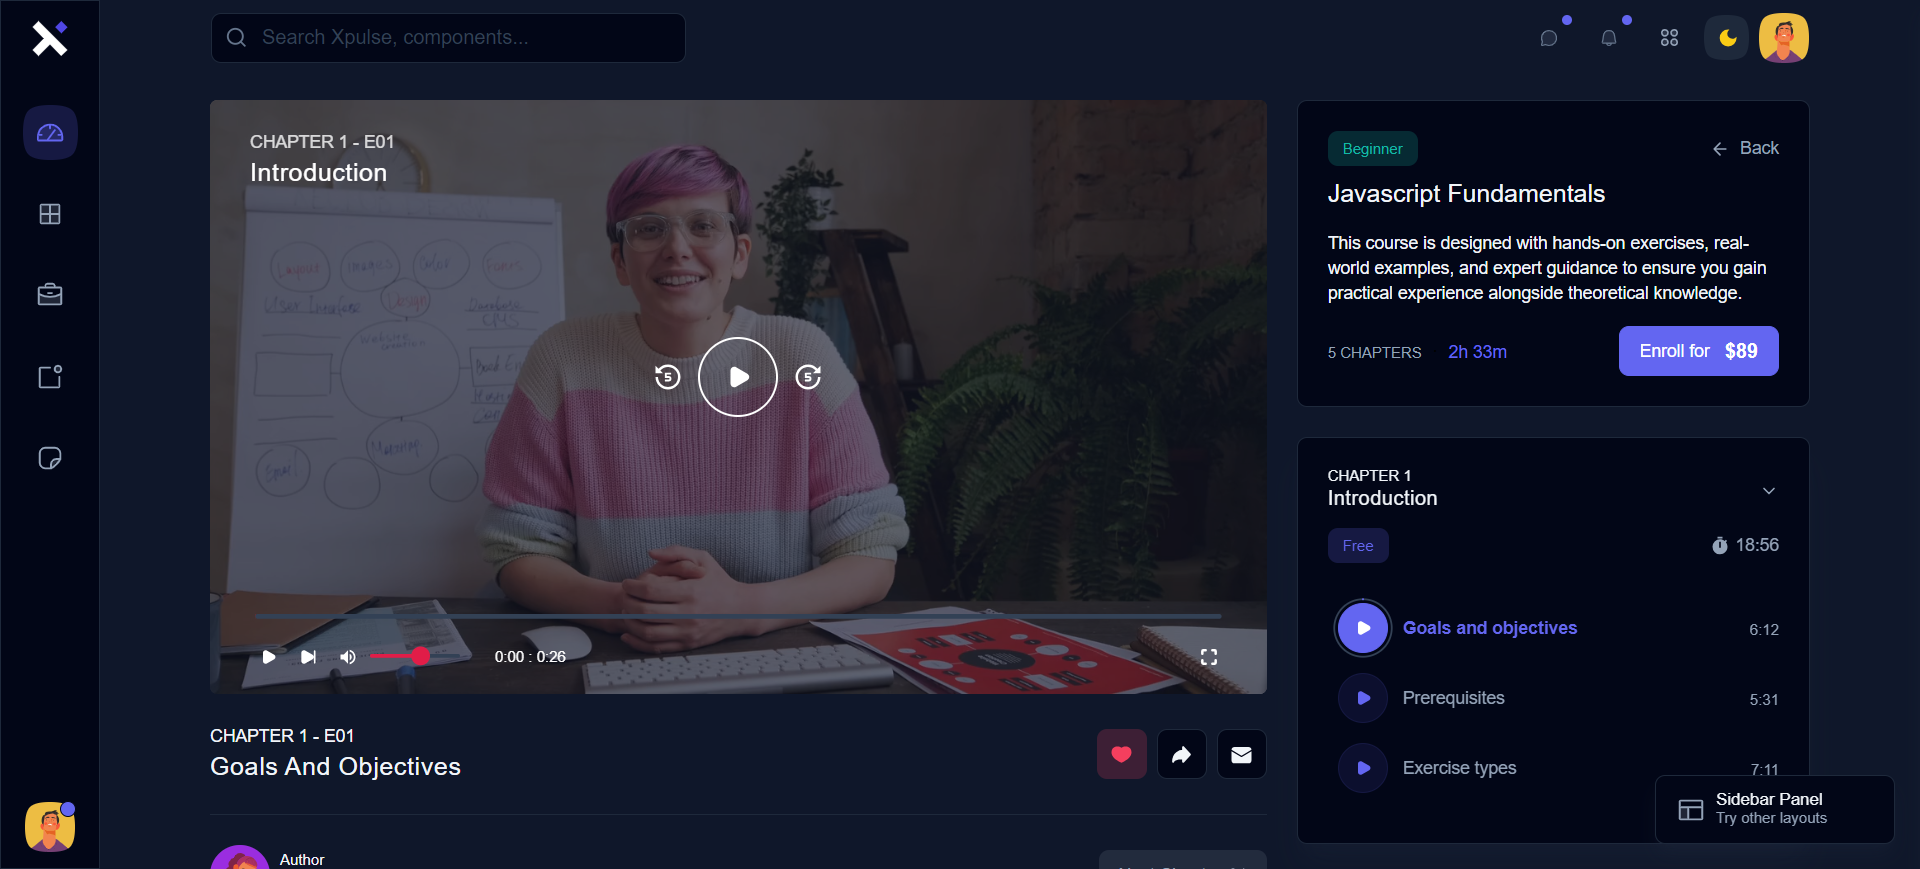Click the Search Xpulse input field
The image size is (1920, 869).
click(x=448, y=38)
